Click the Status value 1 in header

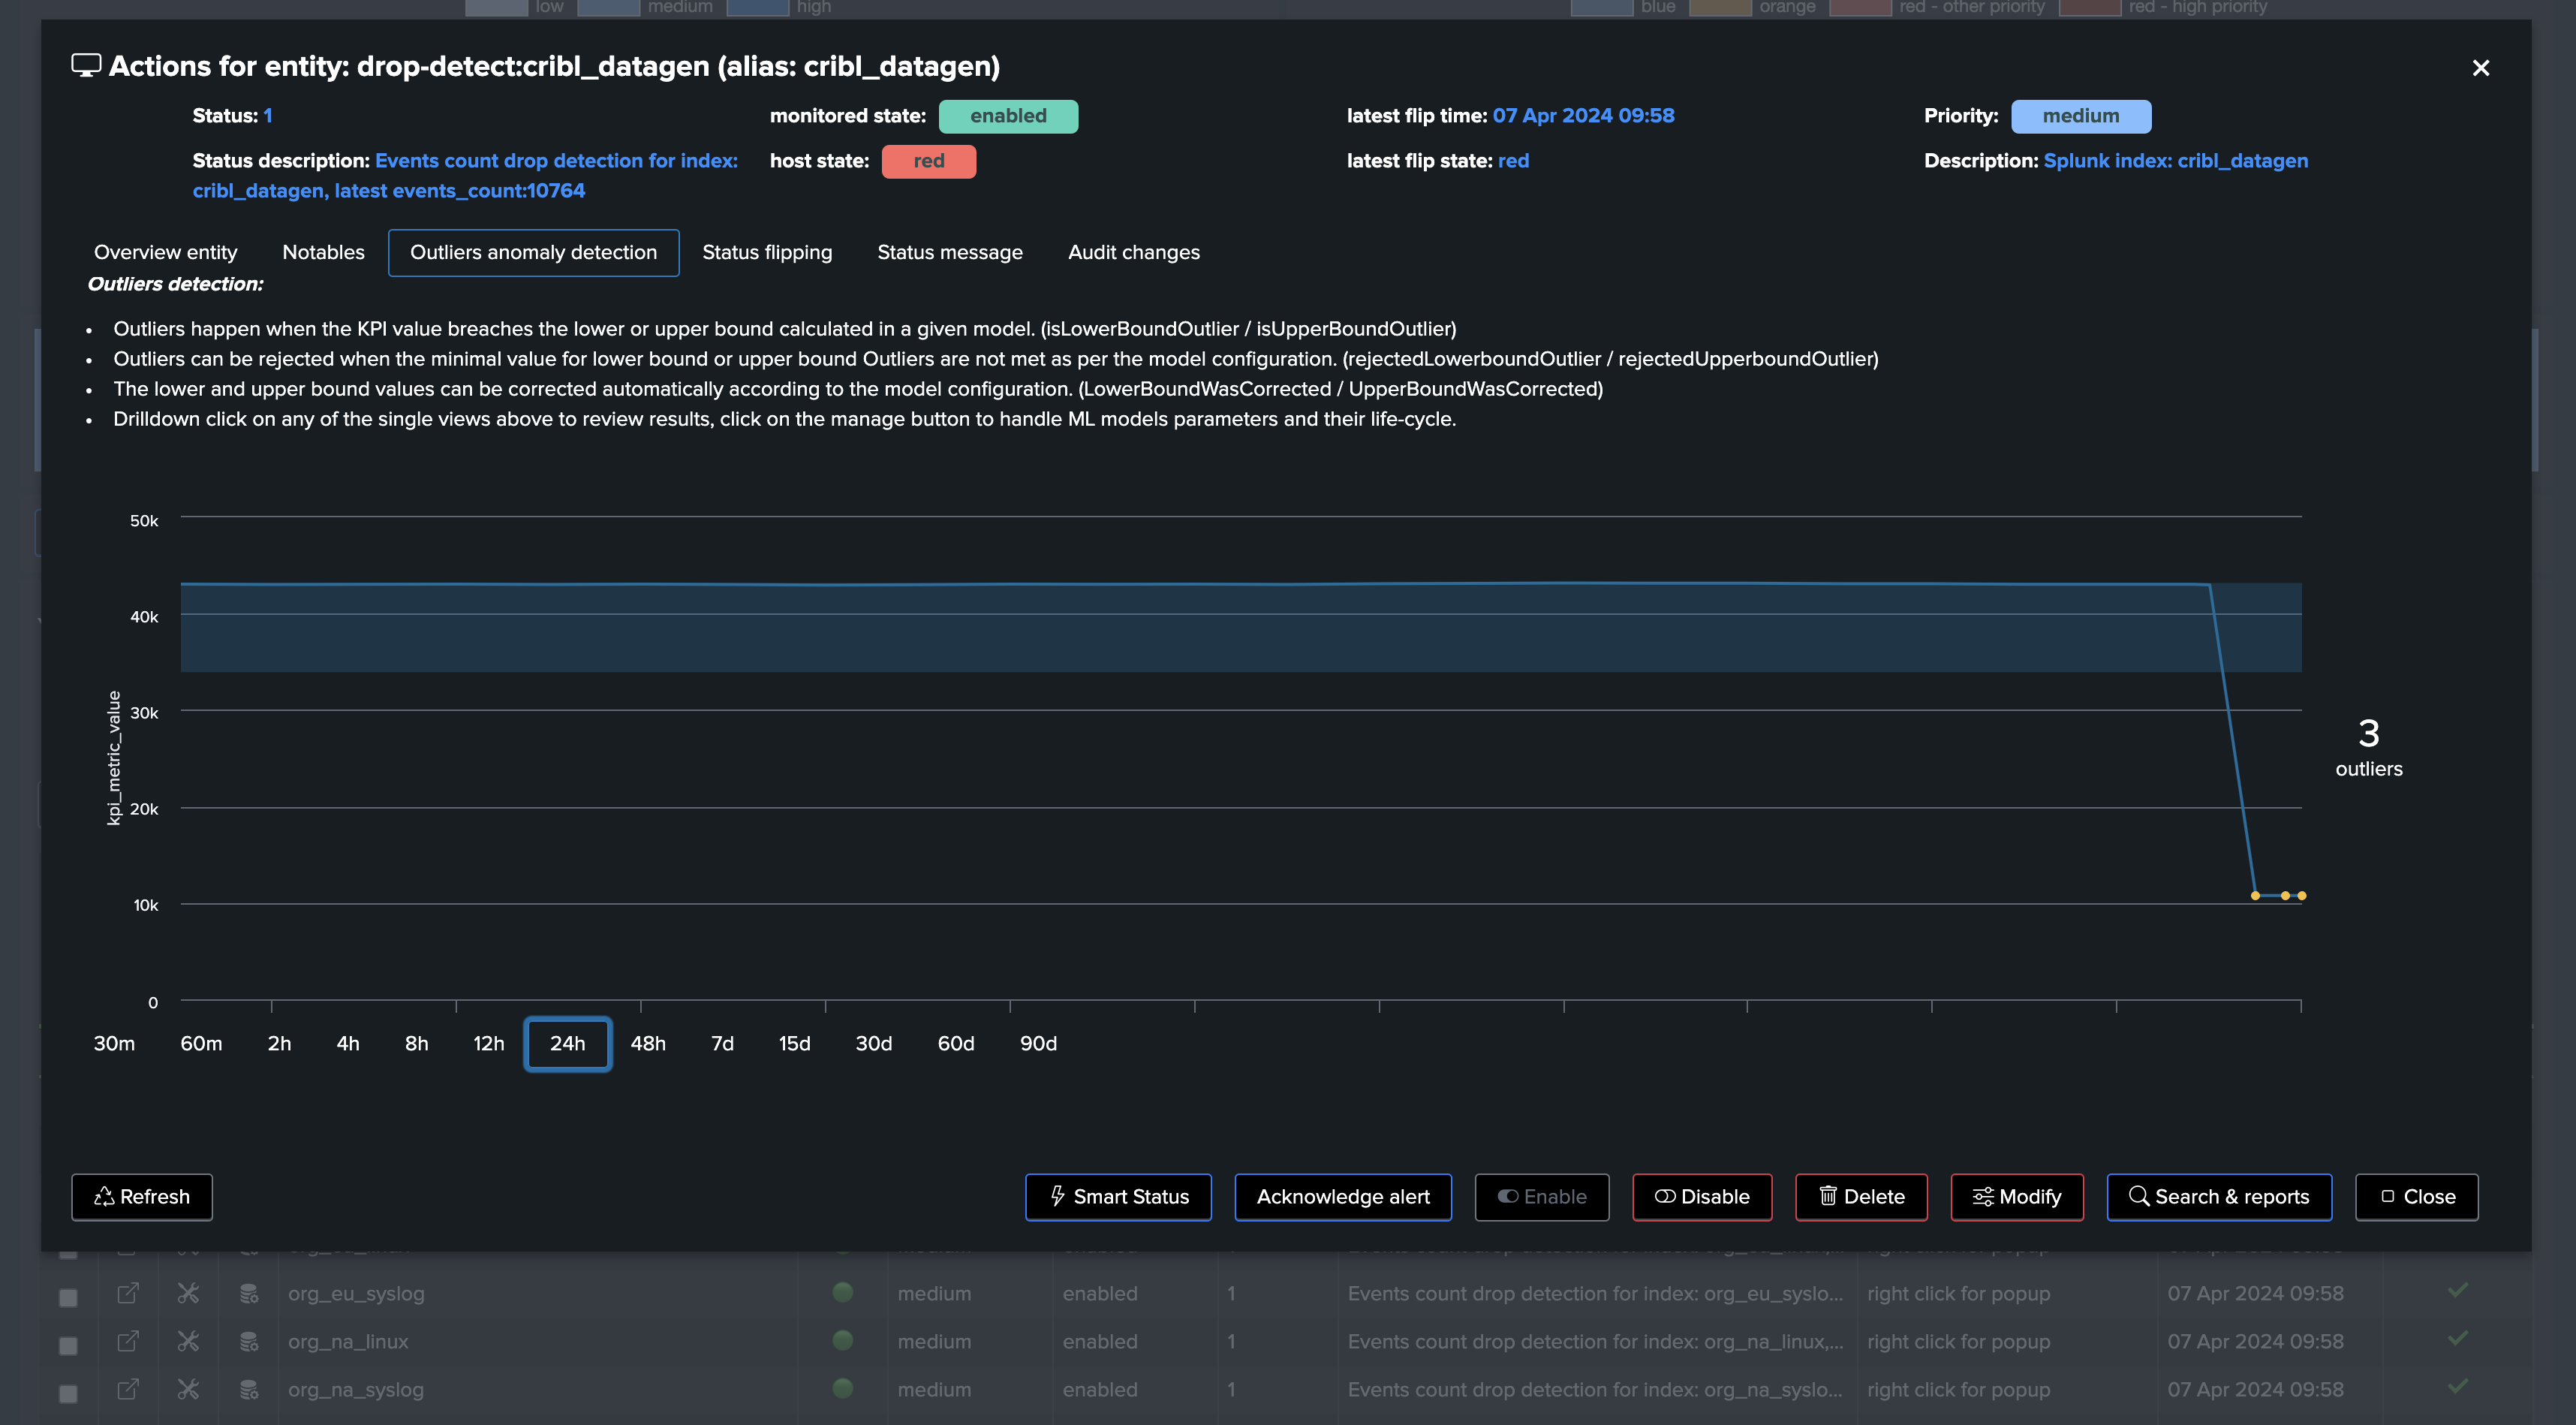(x=267, y=115)
